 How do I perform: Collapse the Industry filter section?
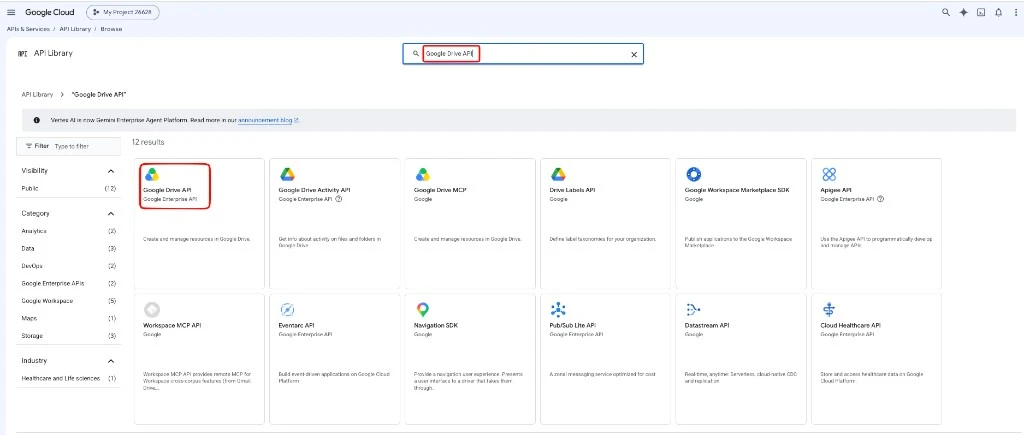click(x=111, y=361)
